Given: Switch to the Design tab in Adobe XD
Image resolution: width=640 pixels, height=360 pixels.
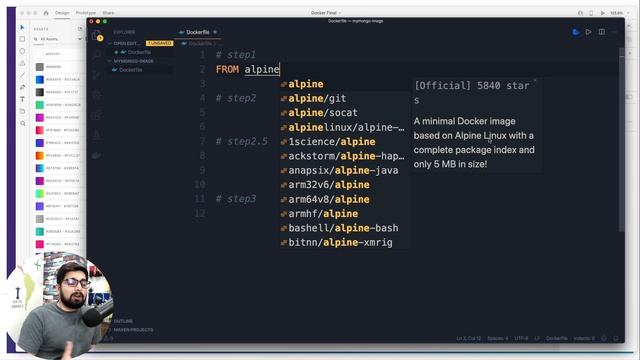Looking at the screenshot, I should [62, 13].
